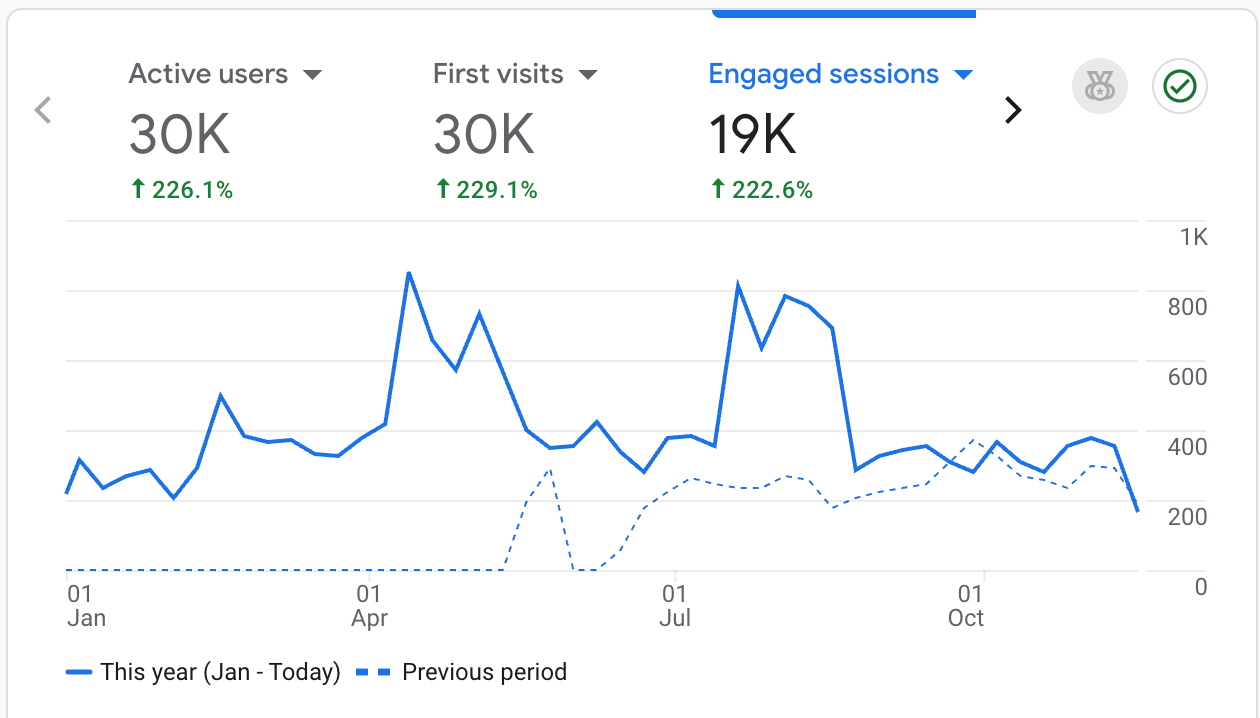Open the Engaged sessions metric dropdown

tap(964, 75)
